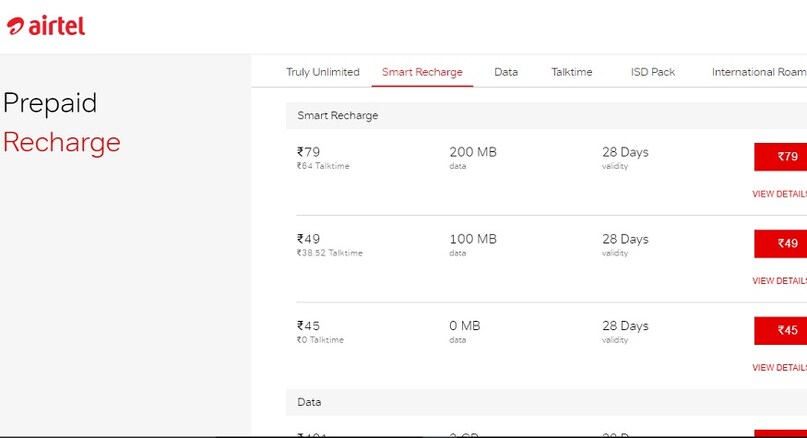Switch to the International Roaming tab

pos(758,72)
